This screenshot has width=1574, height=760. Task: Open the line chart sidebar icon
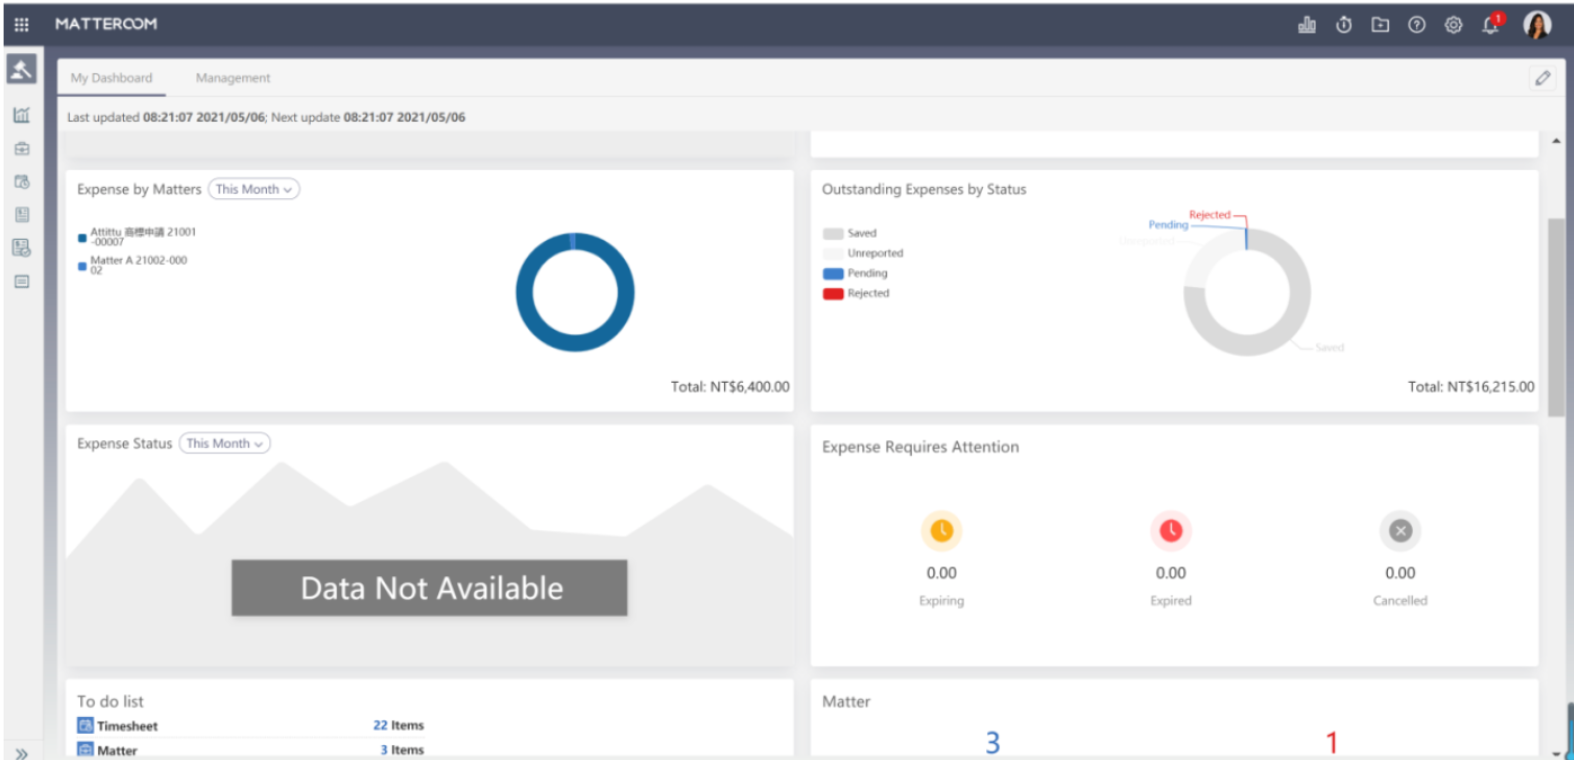(21, 115)
